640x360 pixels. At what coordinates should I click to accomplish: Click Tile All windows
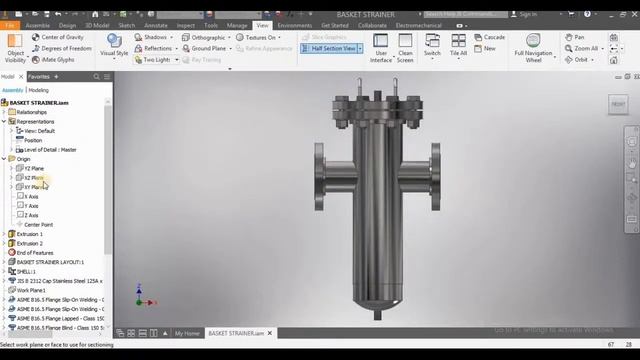pos(458,47)
